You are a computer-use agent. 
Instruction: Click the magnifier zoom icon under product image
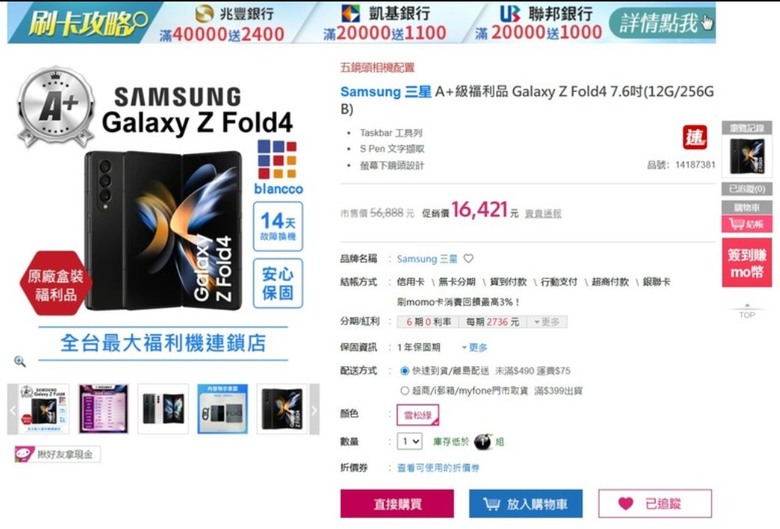pyautogui.click(x=20, y=361)
